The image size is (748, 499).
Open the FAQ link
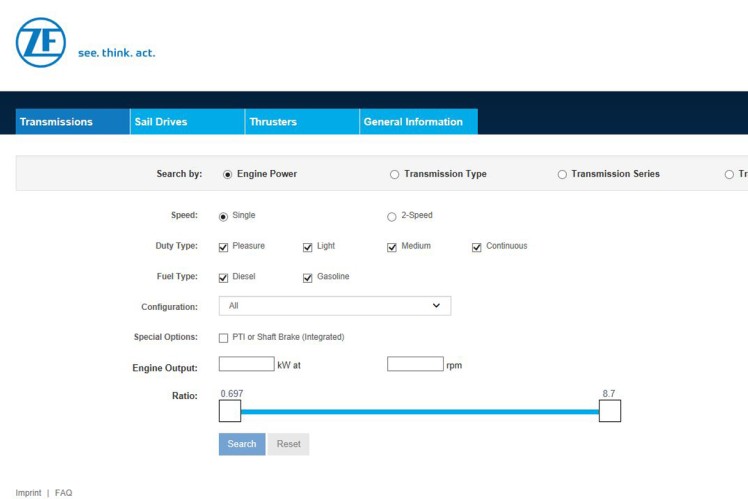(x=63, y=493)
